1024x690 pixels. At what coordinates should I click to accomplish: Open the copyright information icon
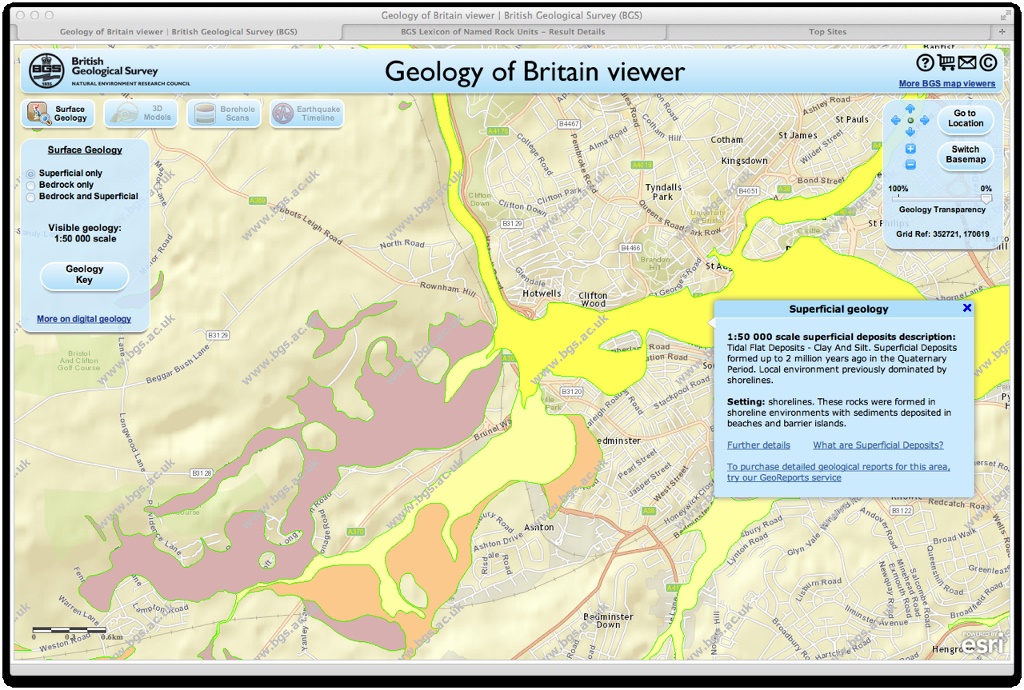coord(988,63)
